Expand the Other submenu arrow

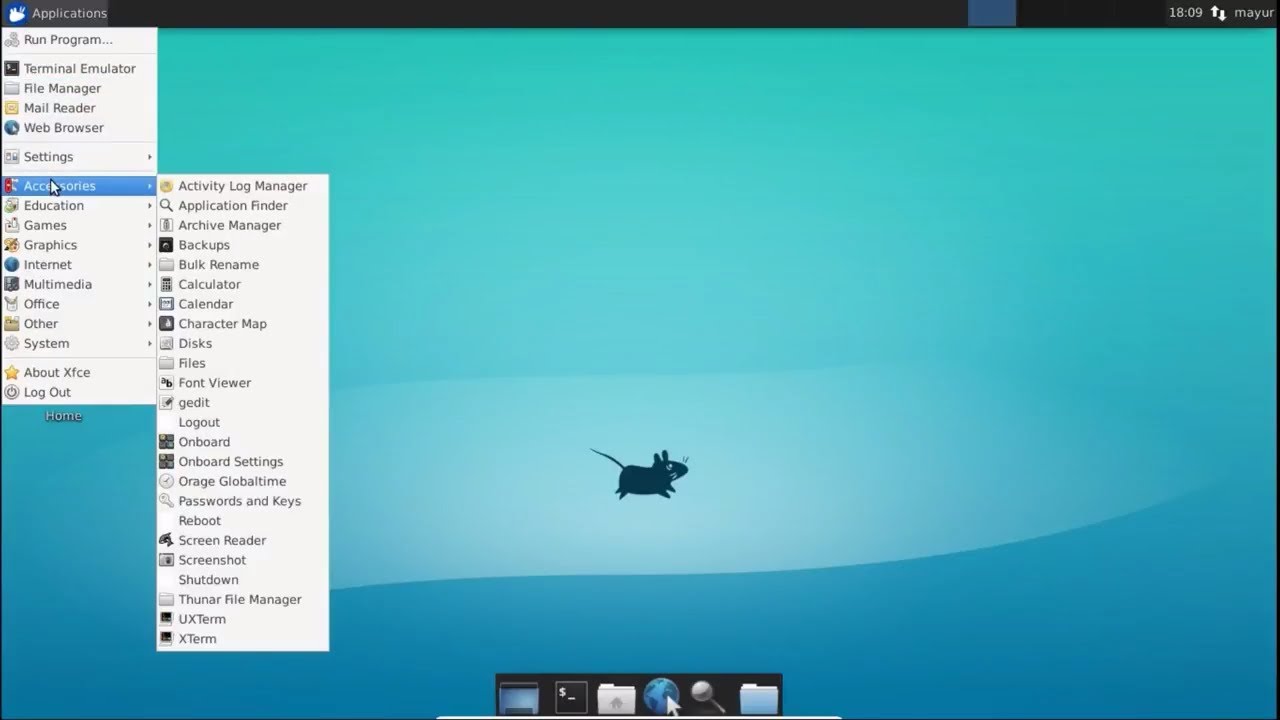coord(150,324)
